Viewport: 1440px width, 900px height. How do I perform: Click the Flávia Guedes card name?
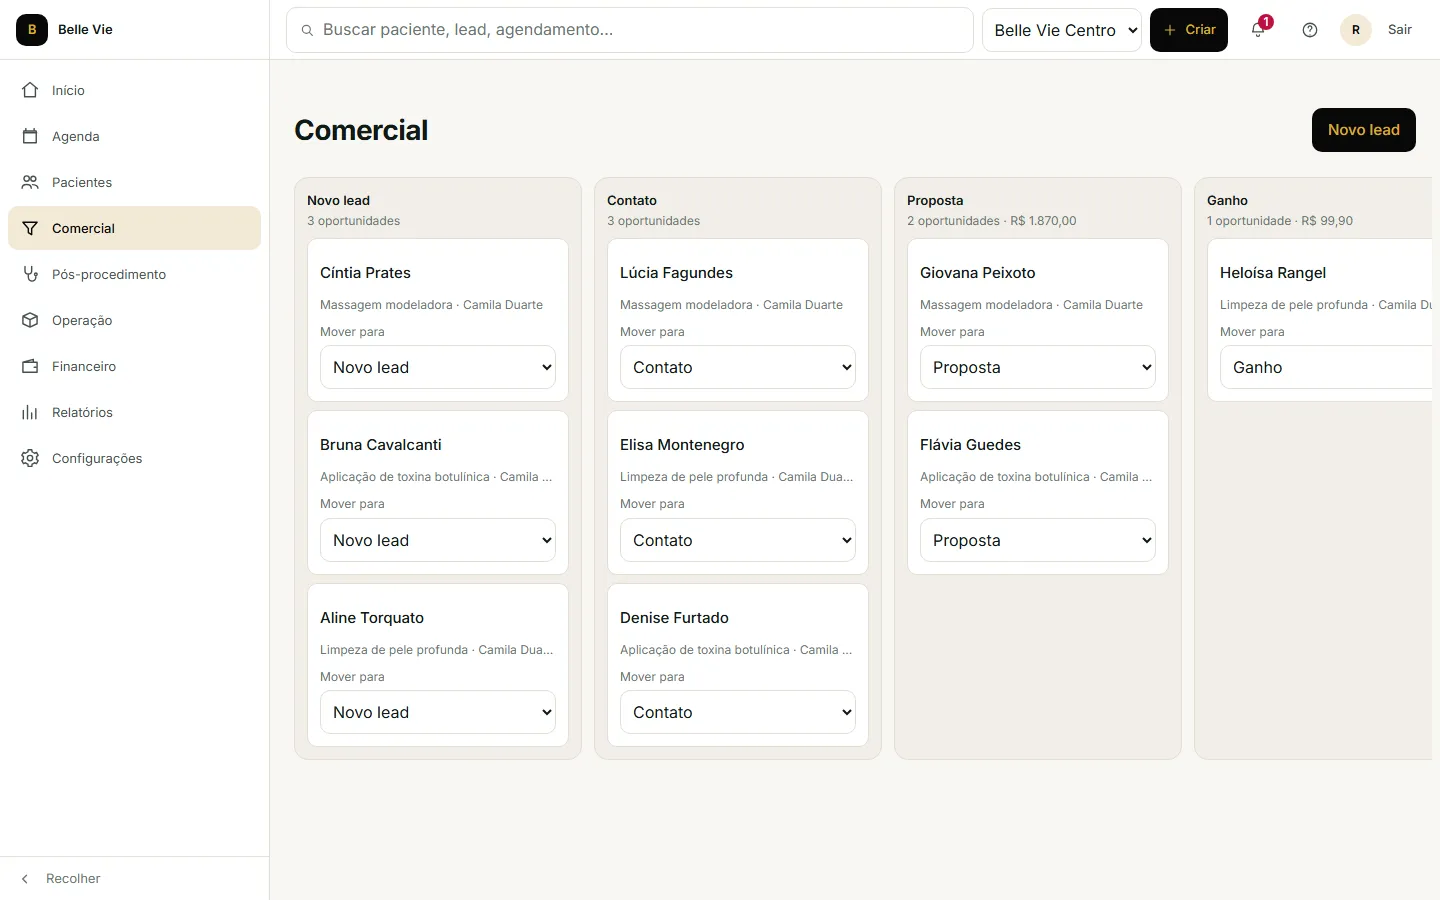(x=970, y=445)
